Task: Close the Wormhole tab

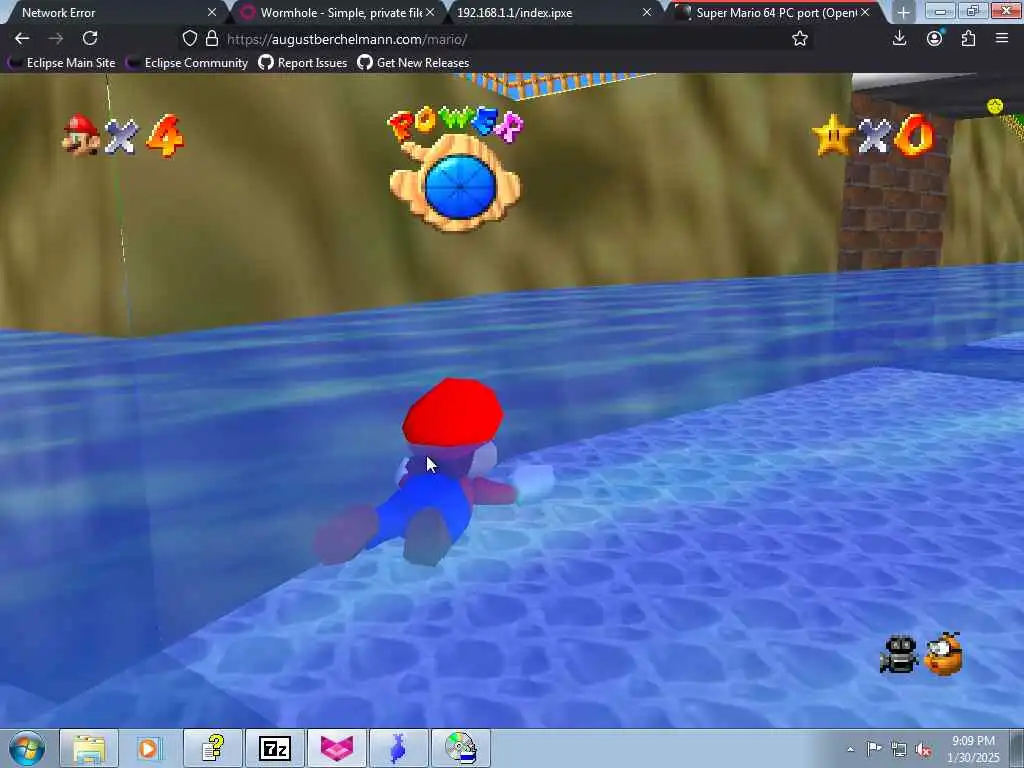Action: [x=430, y=12]
